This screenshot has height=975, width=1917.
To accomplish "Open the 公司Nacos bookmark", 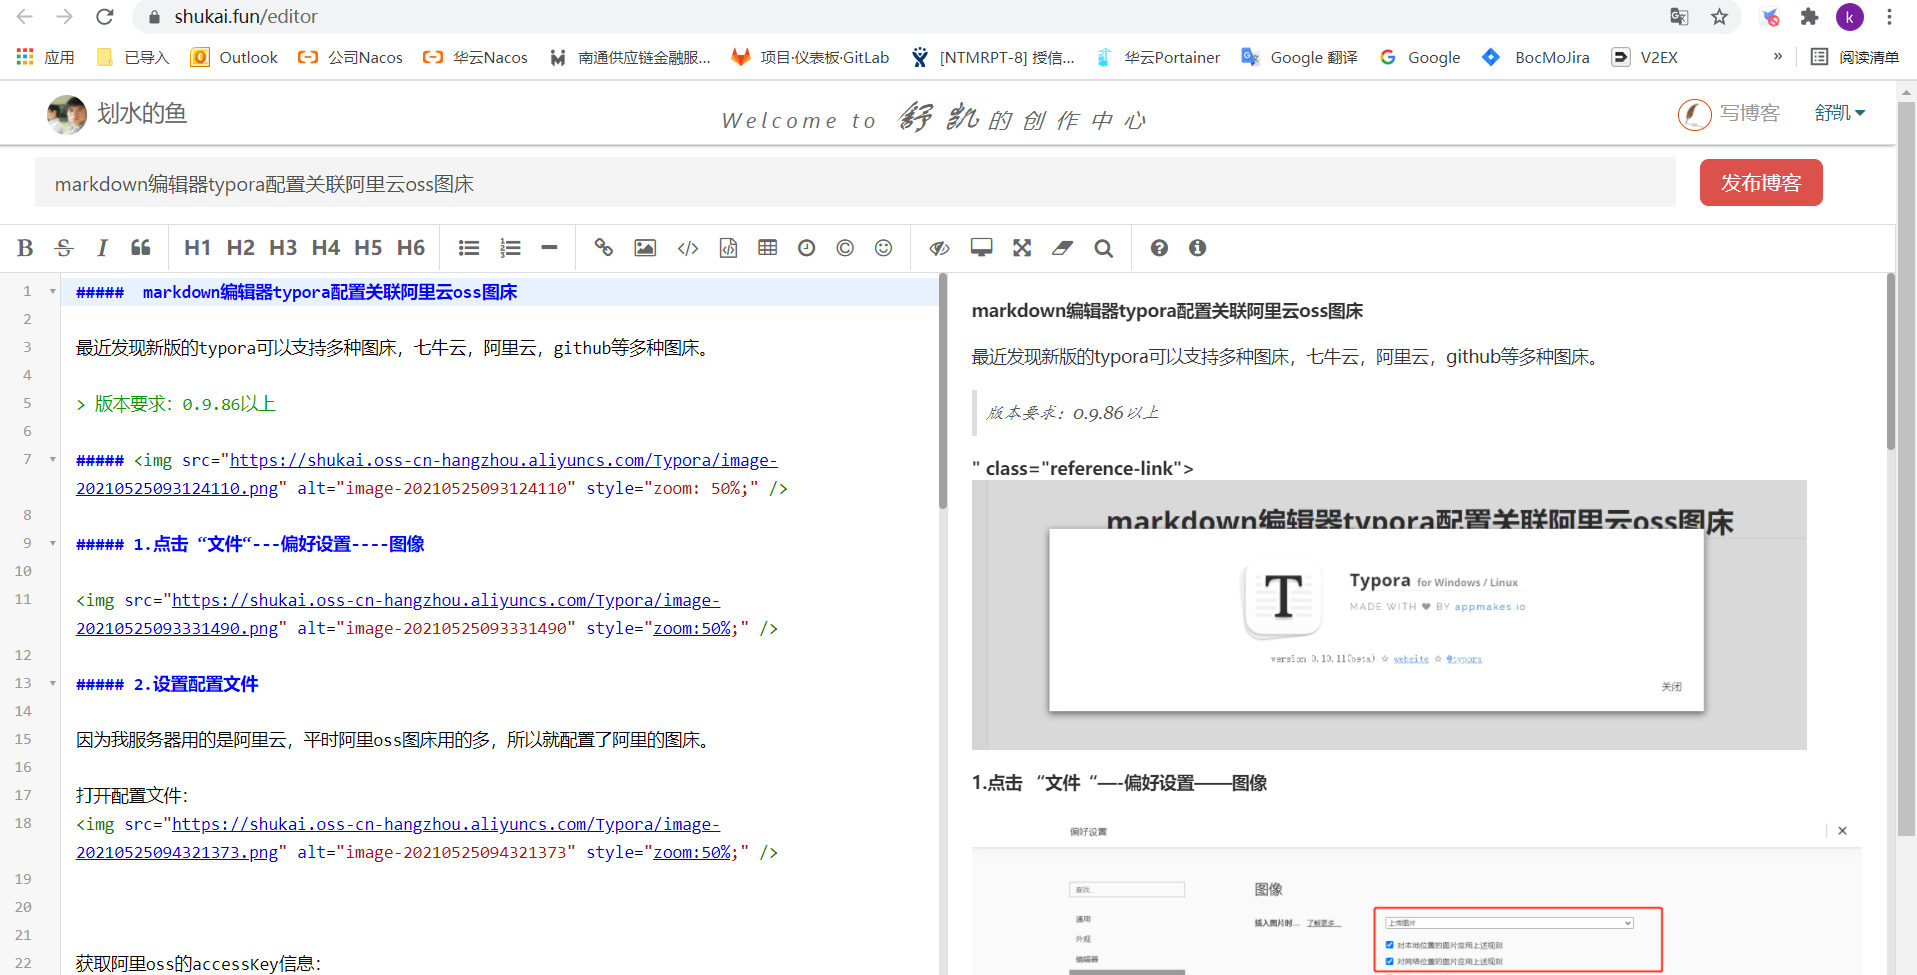I will click(350, 57).
